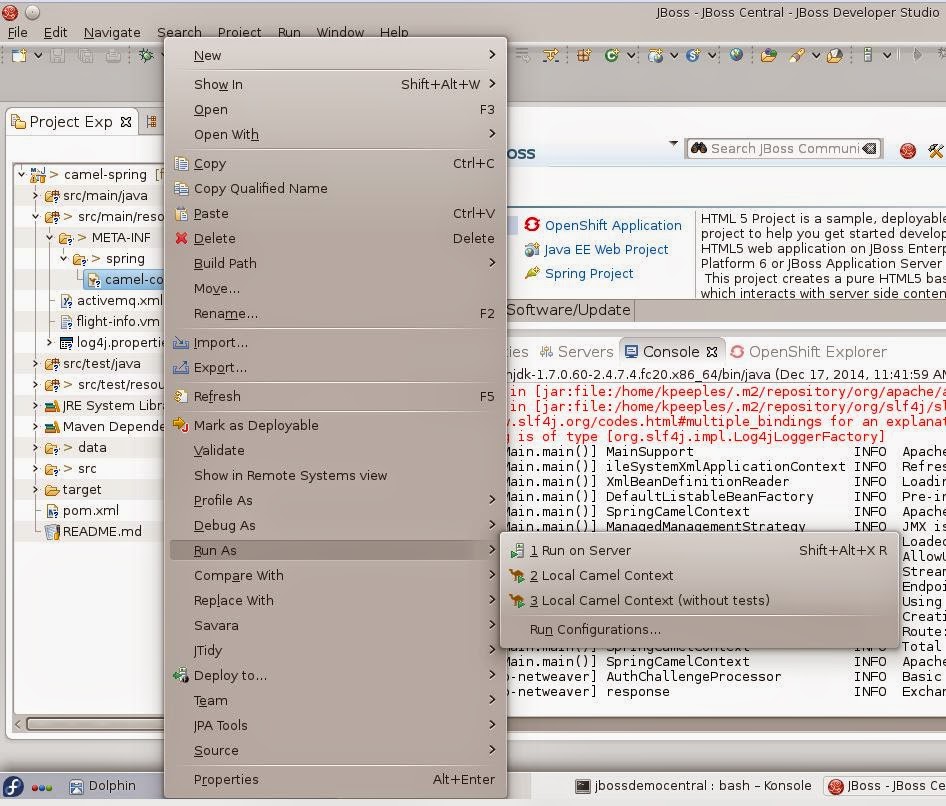
Task: Expand the data folder node
Action: [x=35, y=448]
